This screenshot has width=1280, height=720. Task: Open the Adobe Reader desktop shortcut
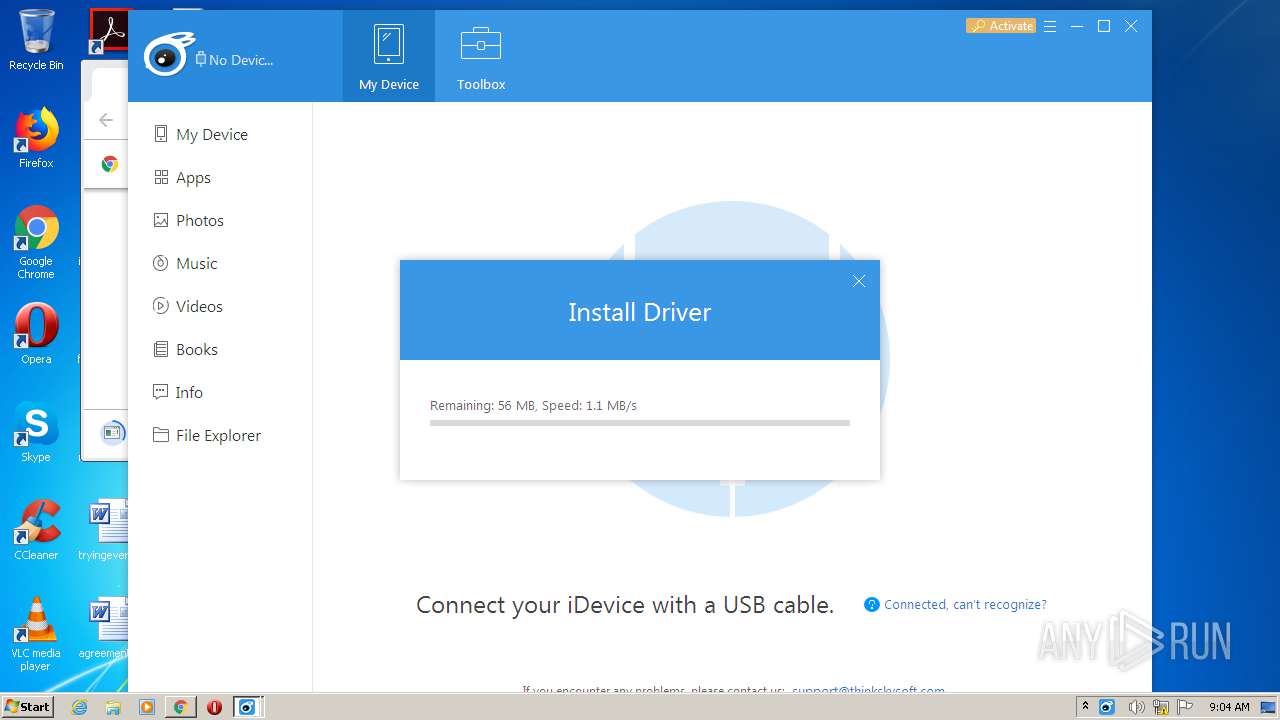108,32
